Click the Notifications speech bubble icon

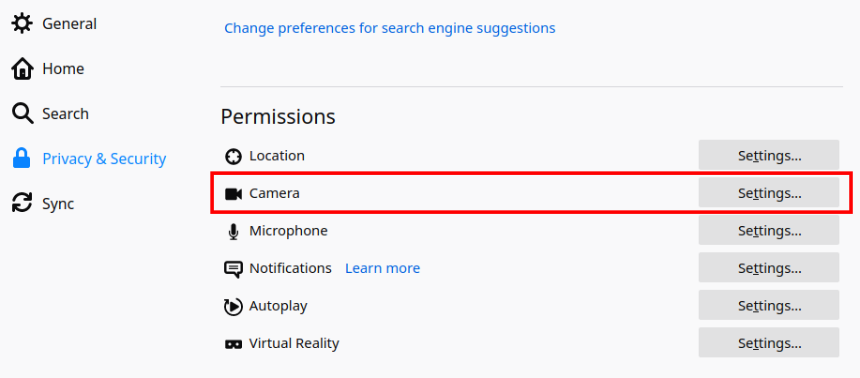click(x=234, y=269)
